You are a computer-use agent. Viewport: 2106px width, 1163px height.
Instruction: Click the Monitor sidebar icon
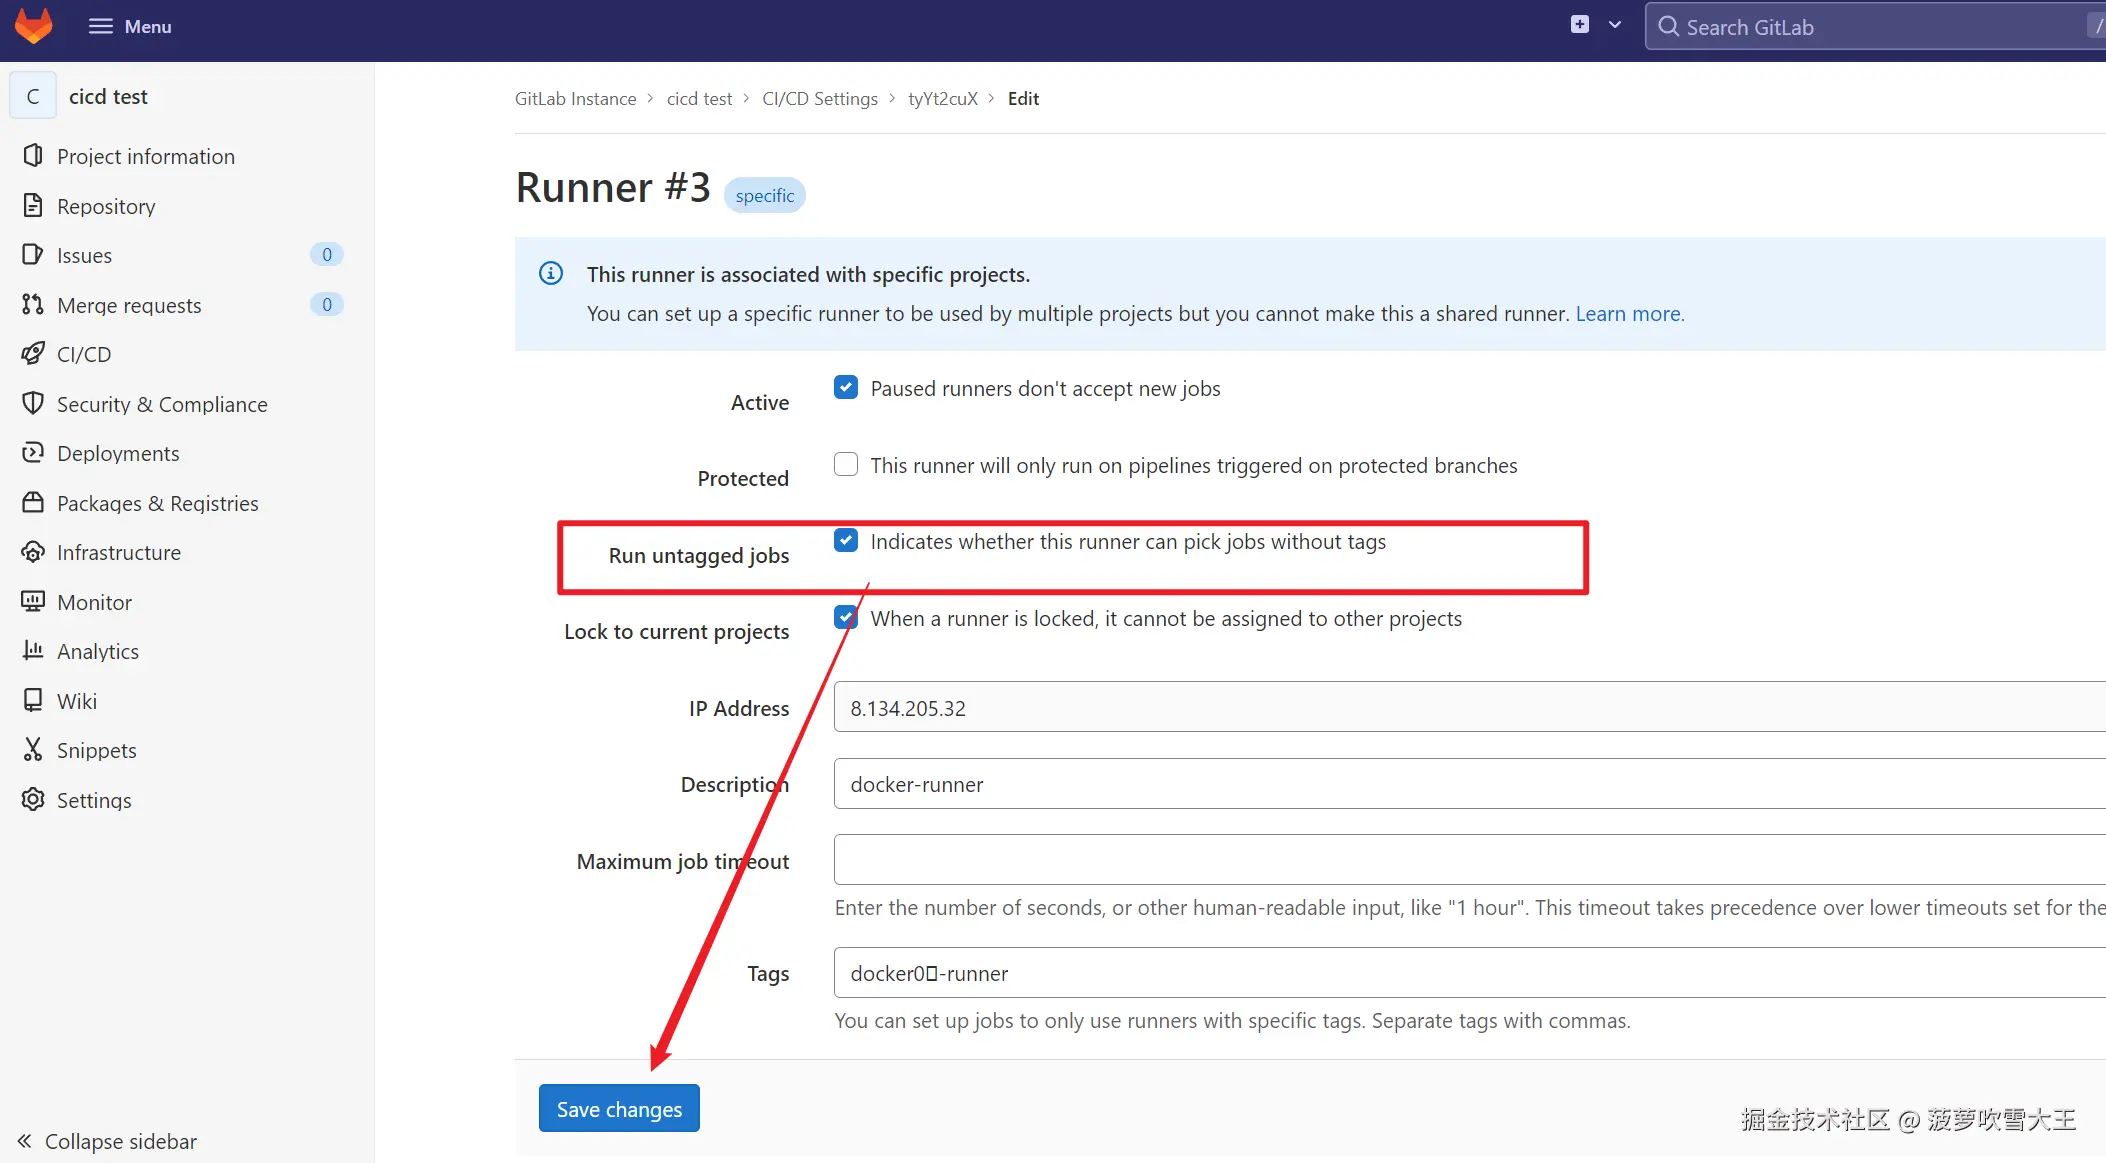click(33, 602)
